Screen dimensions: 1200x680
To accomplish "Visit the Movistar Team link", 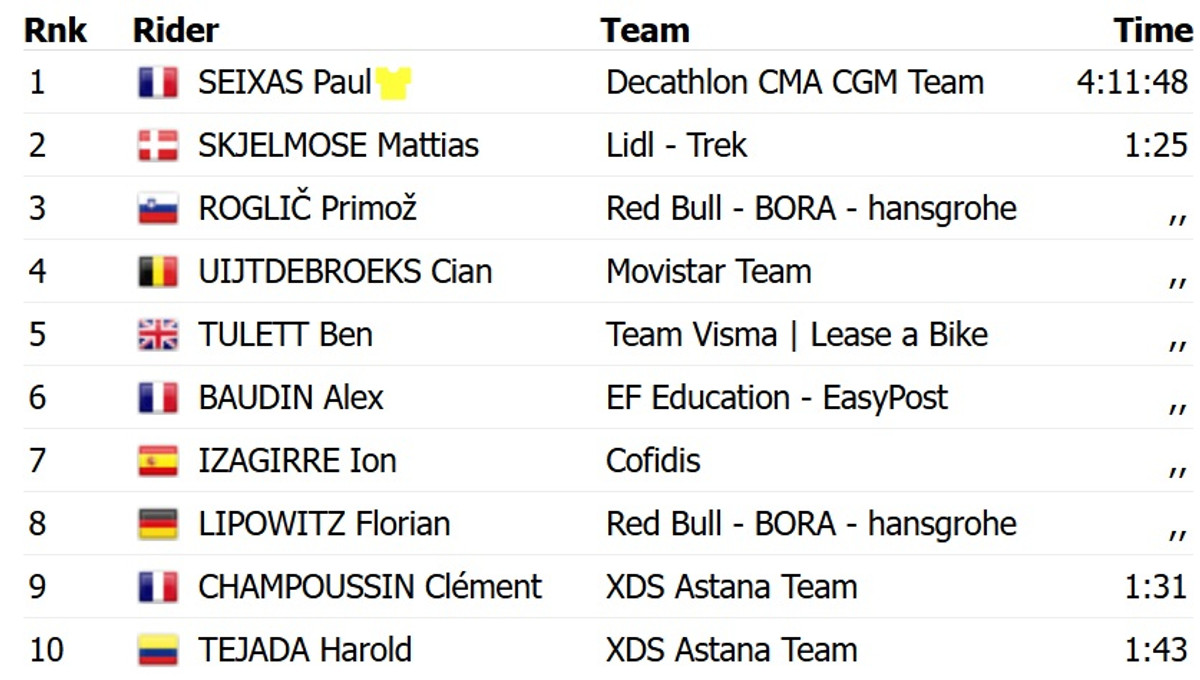I will tap(708, 271).
